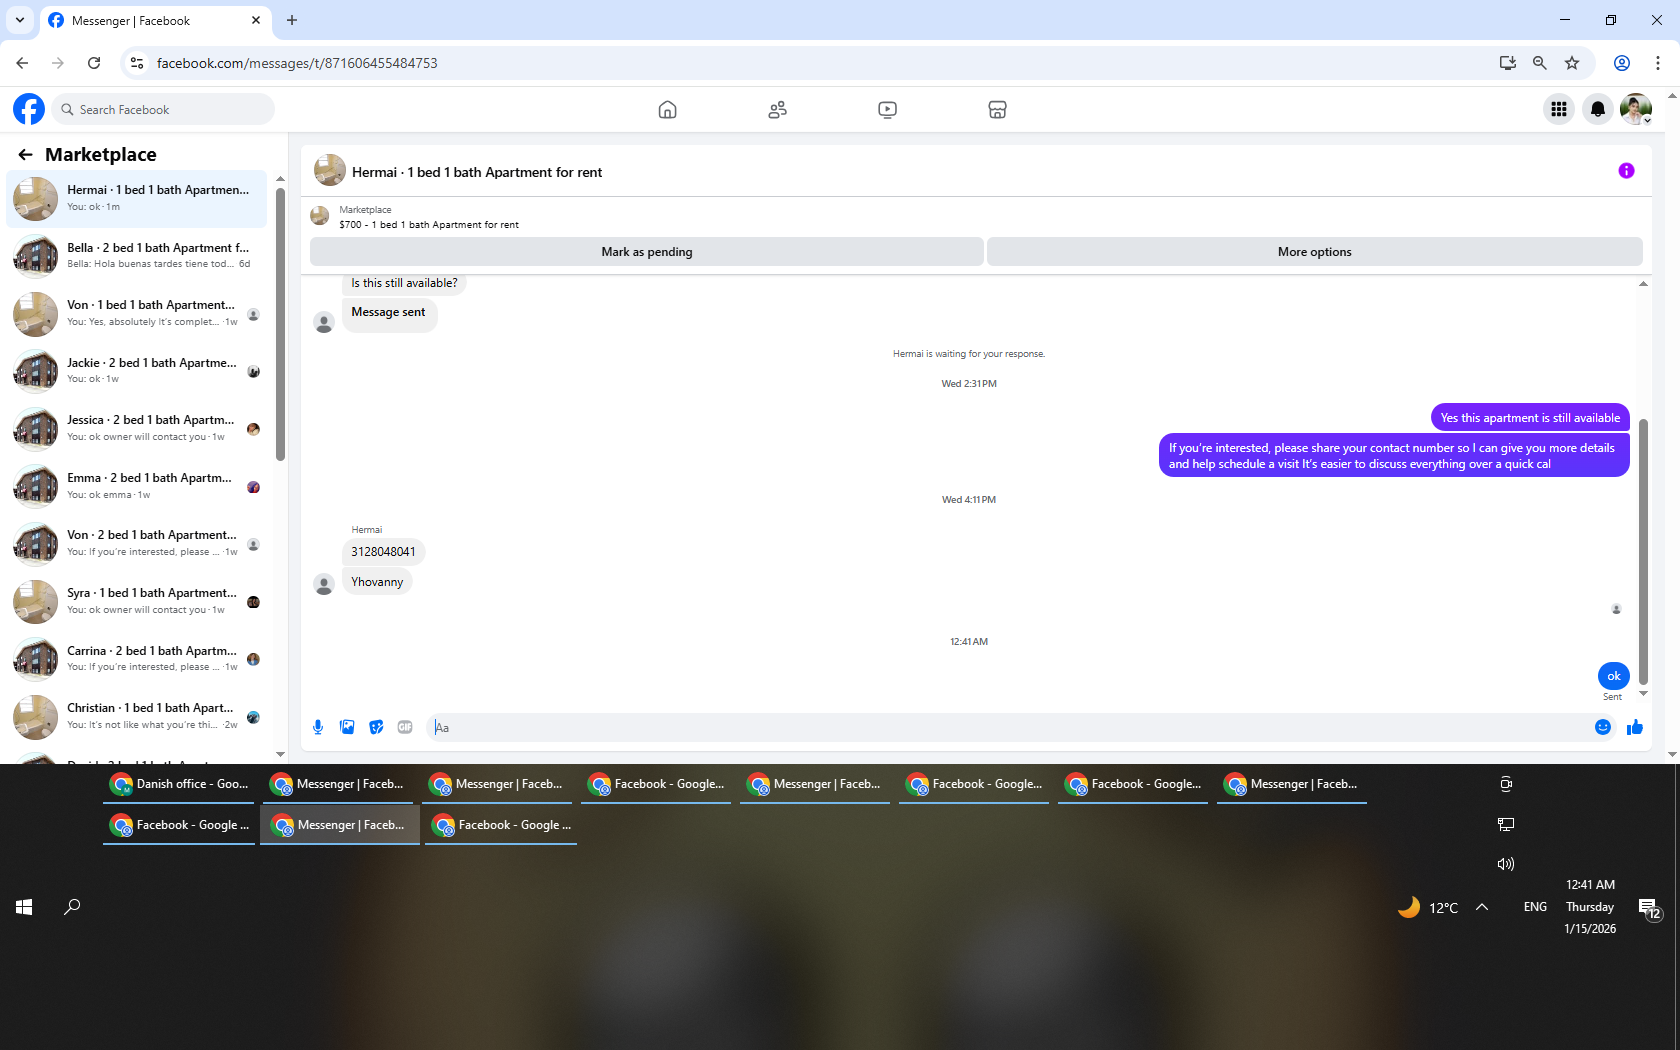Open the Friends icon in top navigation
This screenshot has height=1050, width=1680.
click(777, 110)
